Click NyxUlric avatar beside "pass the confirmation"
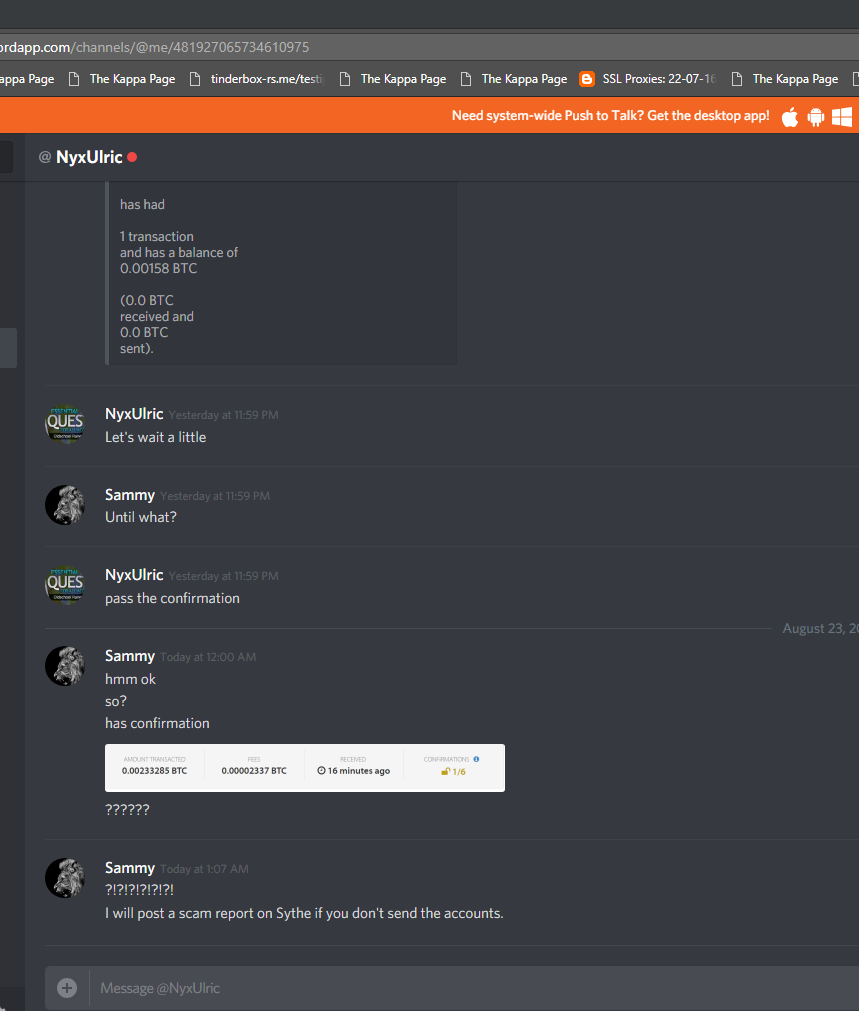Screen dimensions: 859x1011 (x=64, y=585)
